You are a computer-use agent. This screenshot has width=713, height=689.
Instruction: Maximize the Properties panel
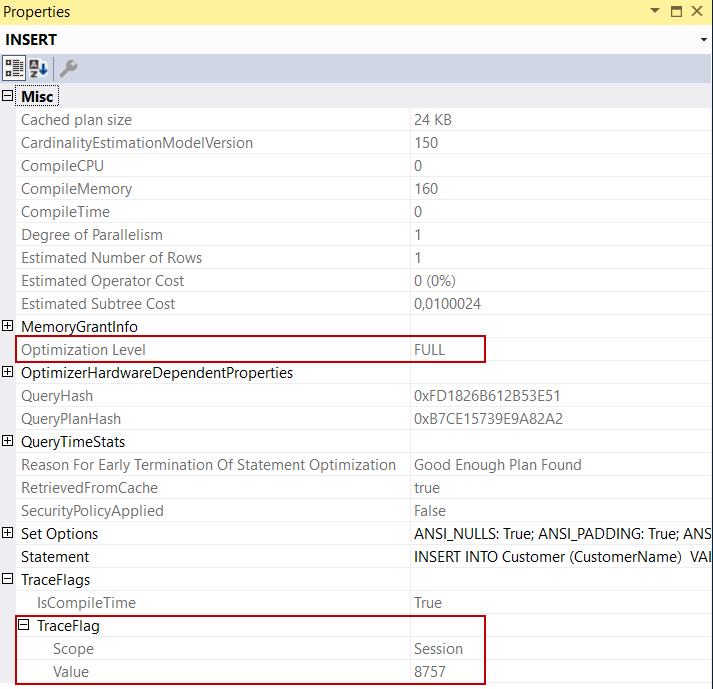click(676, 11)
